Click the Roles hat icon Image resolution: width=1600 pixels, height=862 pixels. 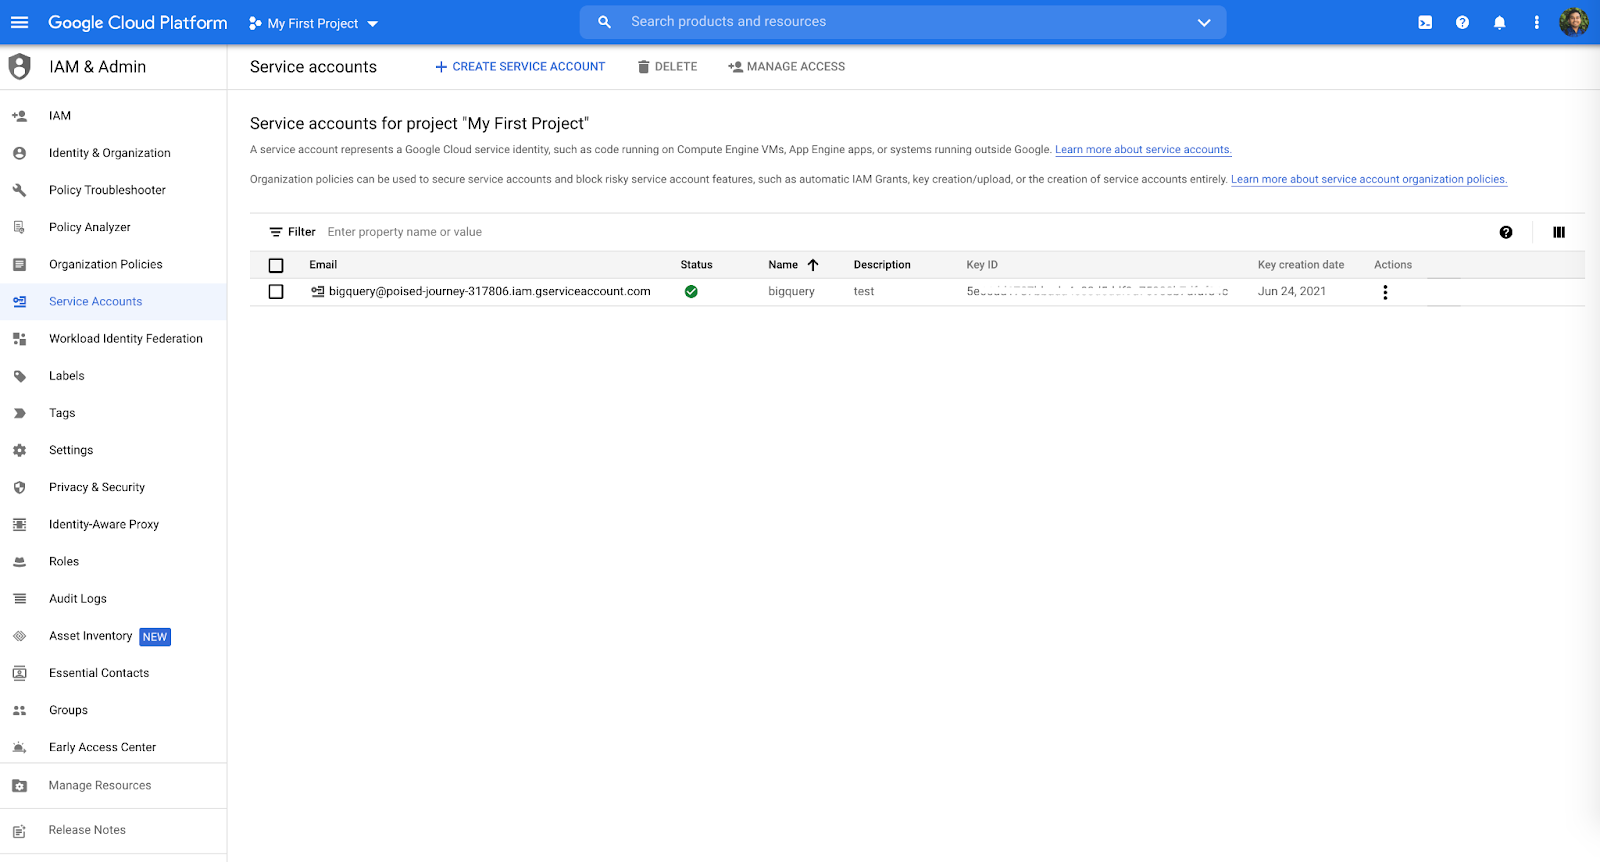pyautogui.click(x=19, y=562)
